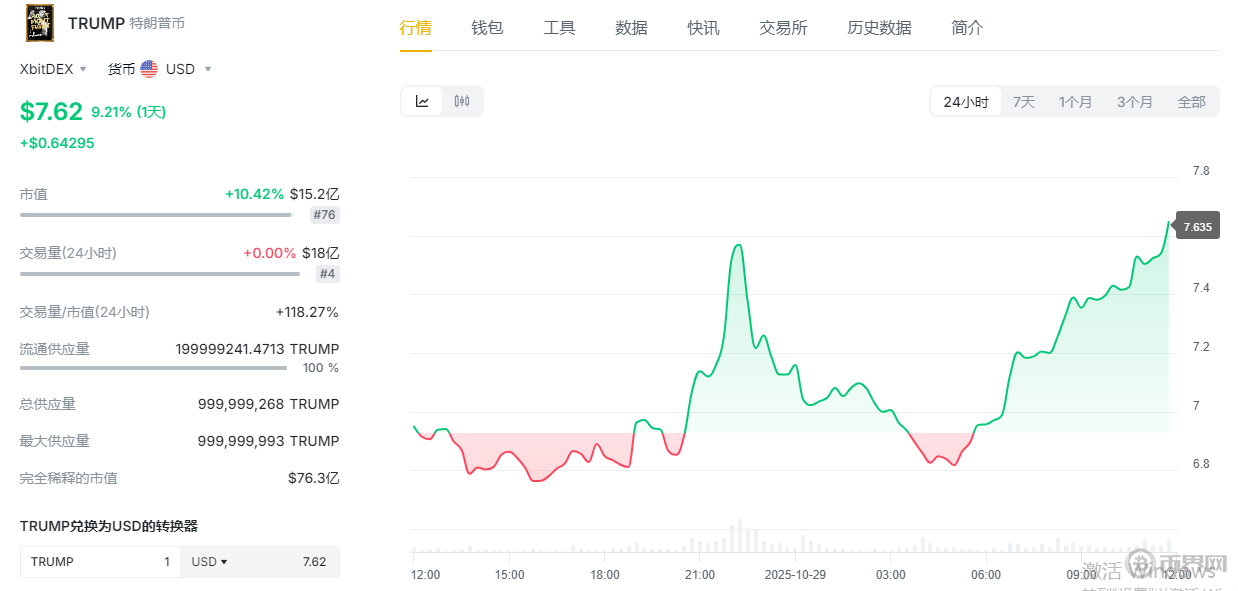The image size is (1238, 591).
Task: Open the USD currency selector dropdown
Action: pos(188,69)
